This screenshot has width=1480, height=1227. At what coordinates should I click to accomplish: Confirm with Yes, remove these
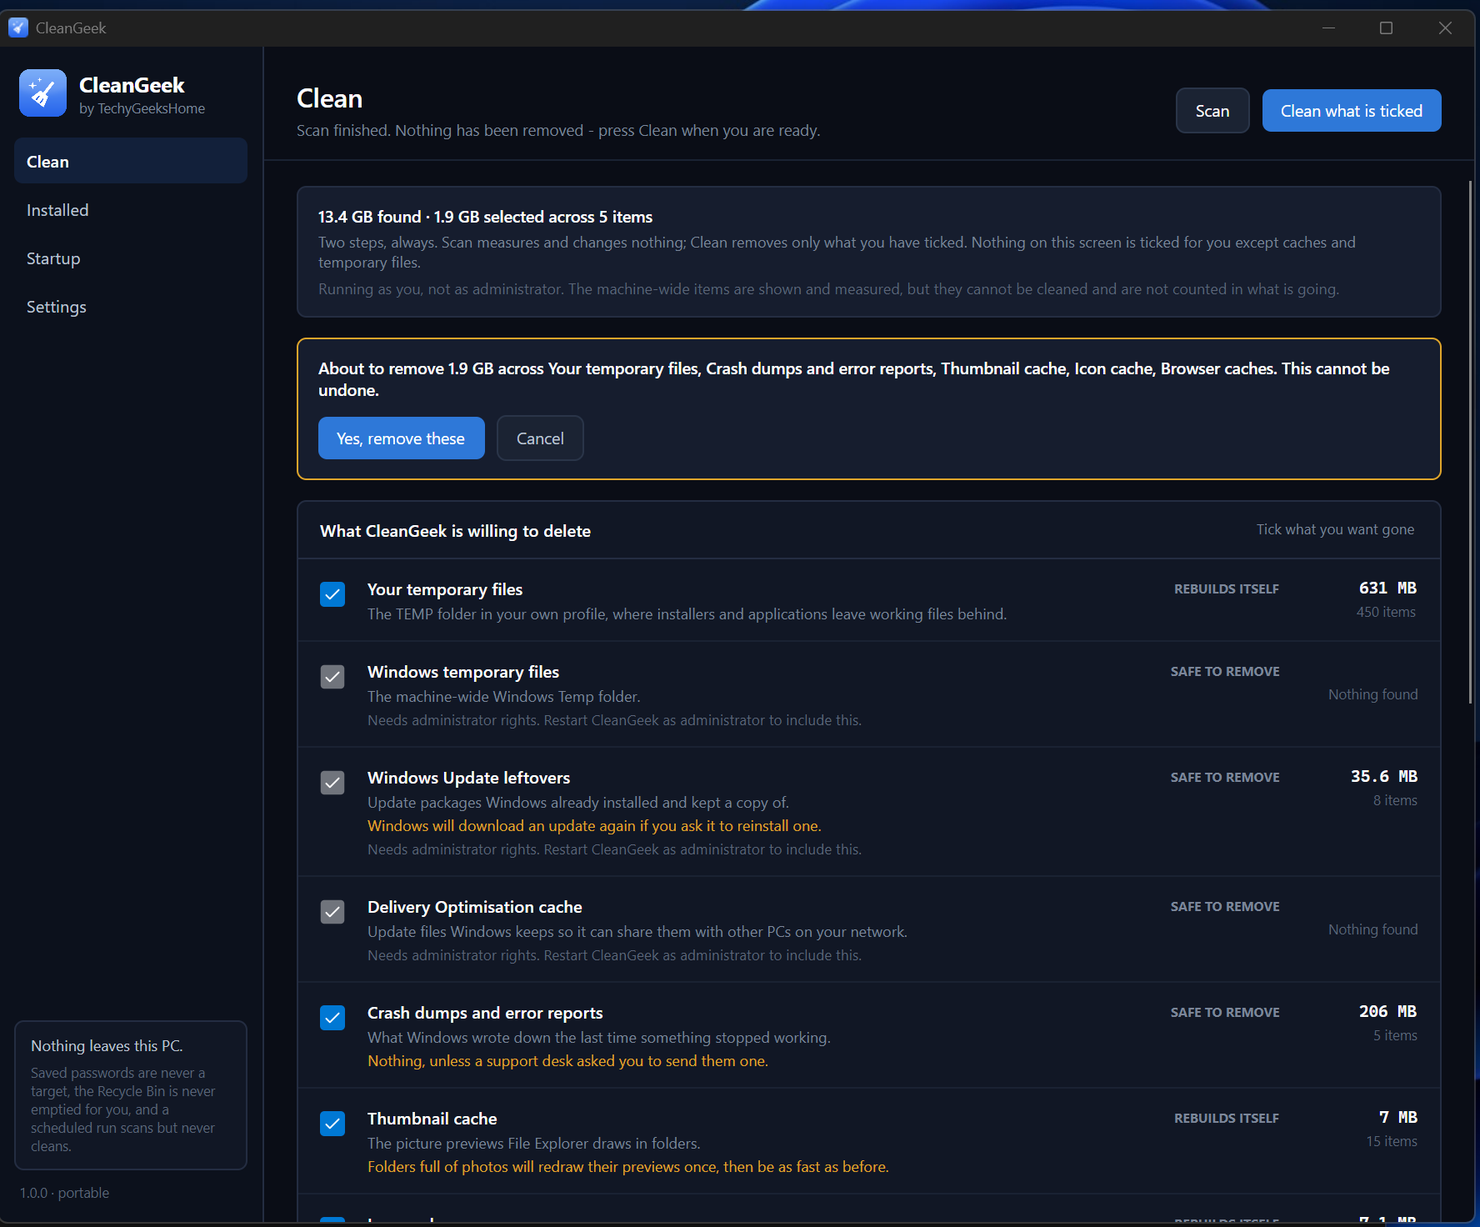pos(401,438)
